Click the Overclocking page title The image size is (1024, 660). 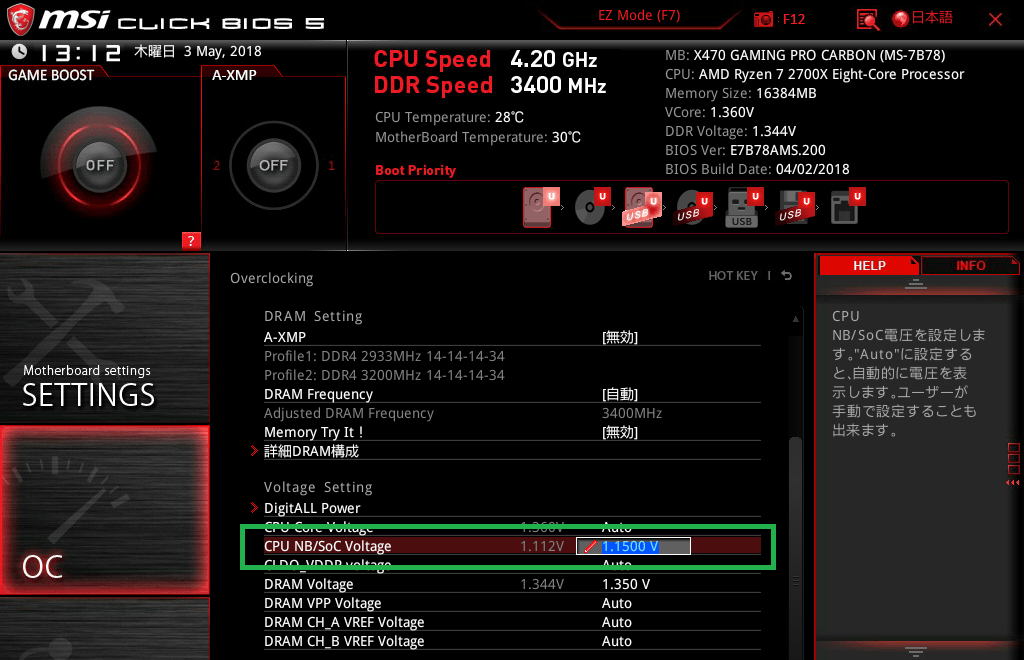[272, 278]
